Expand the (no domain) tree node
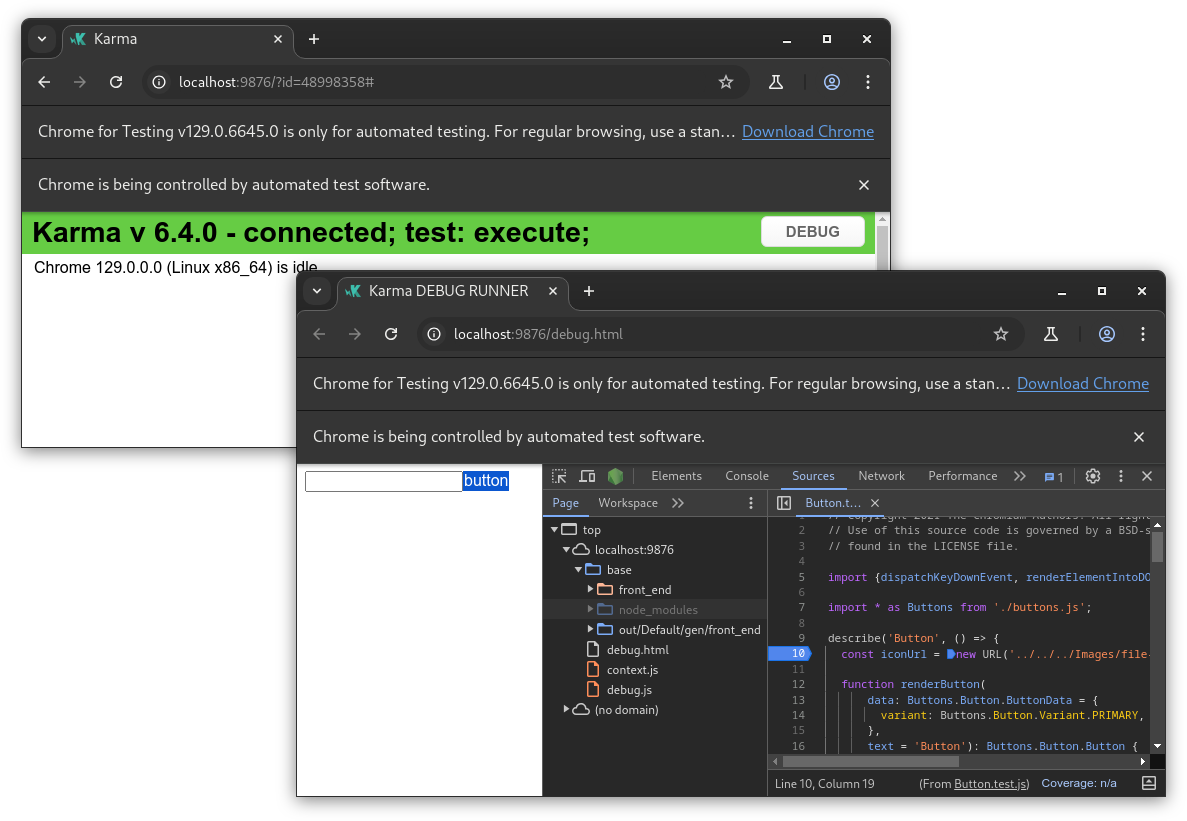Screen dimensions: 1187x821 pos(567,710)
